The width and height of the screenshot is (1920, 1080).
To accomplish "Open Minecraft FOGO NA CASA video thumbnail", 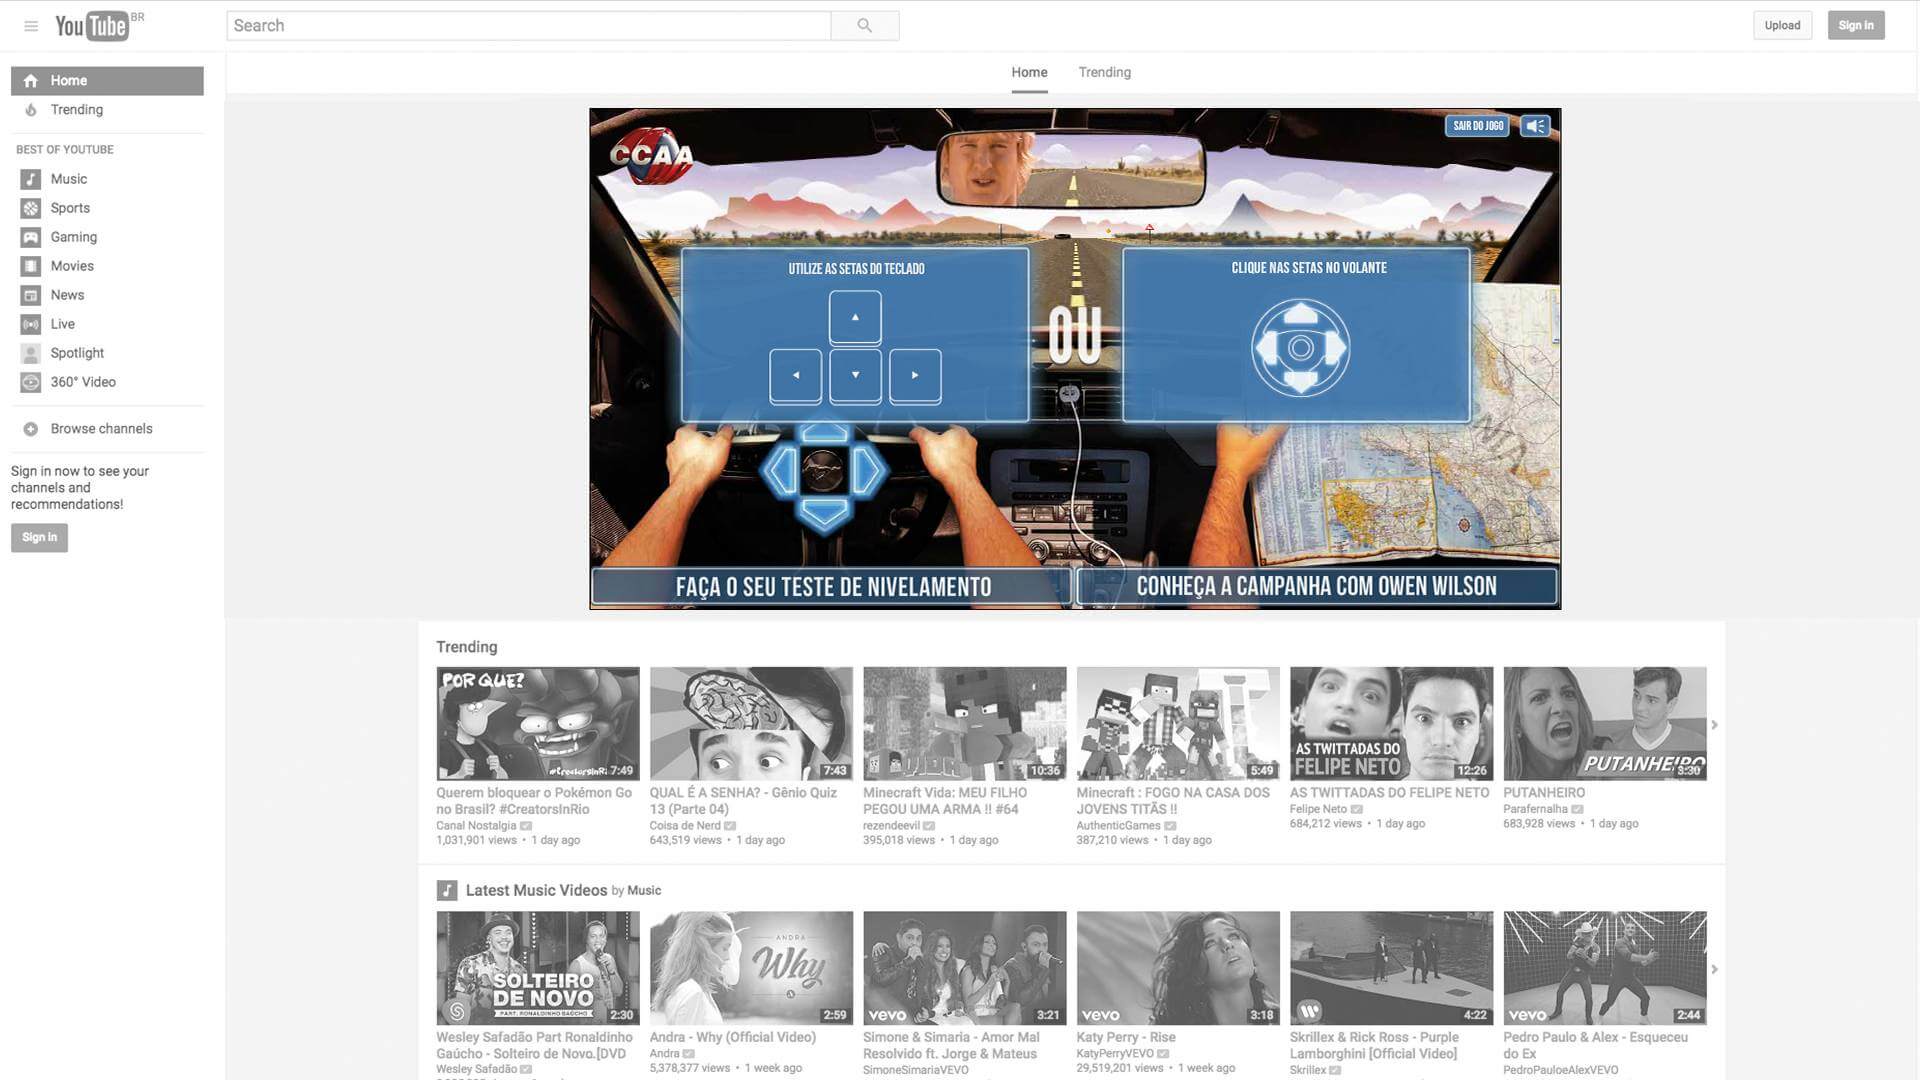I will point(1178,724).
